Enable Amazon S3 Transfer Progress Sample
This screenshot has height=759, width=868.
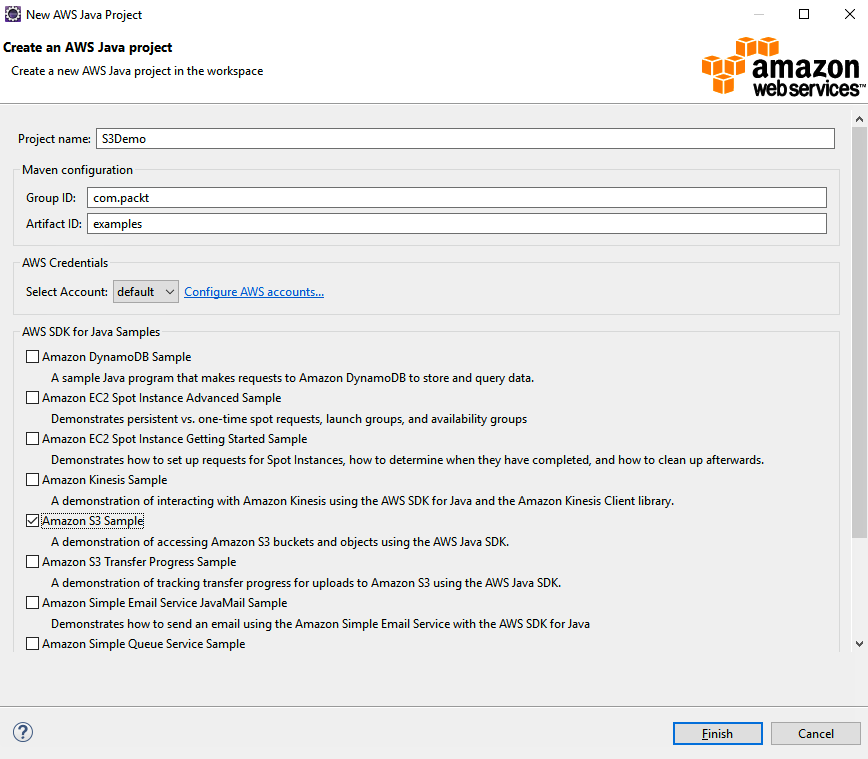(33, 561)
